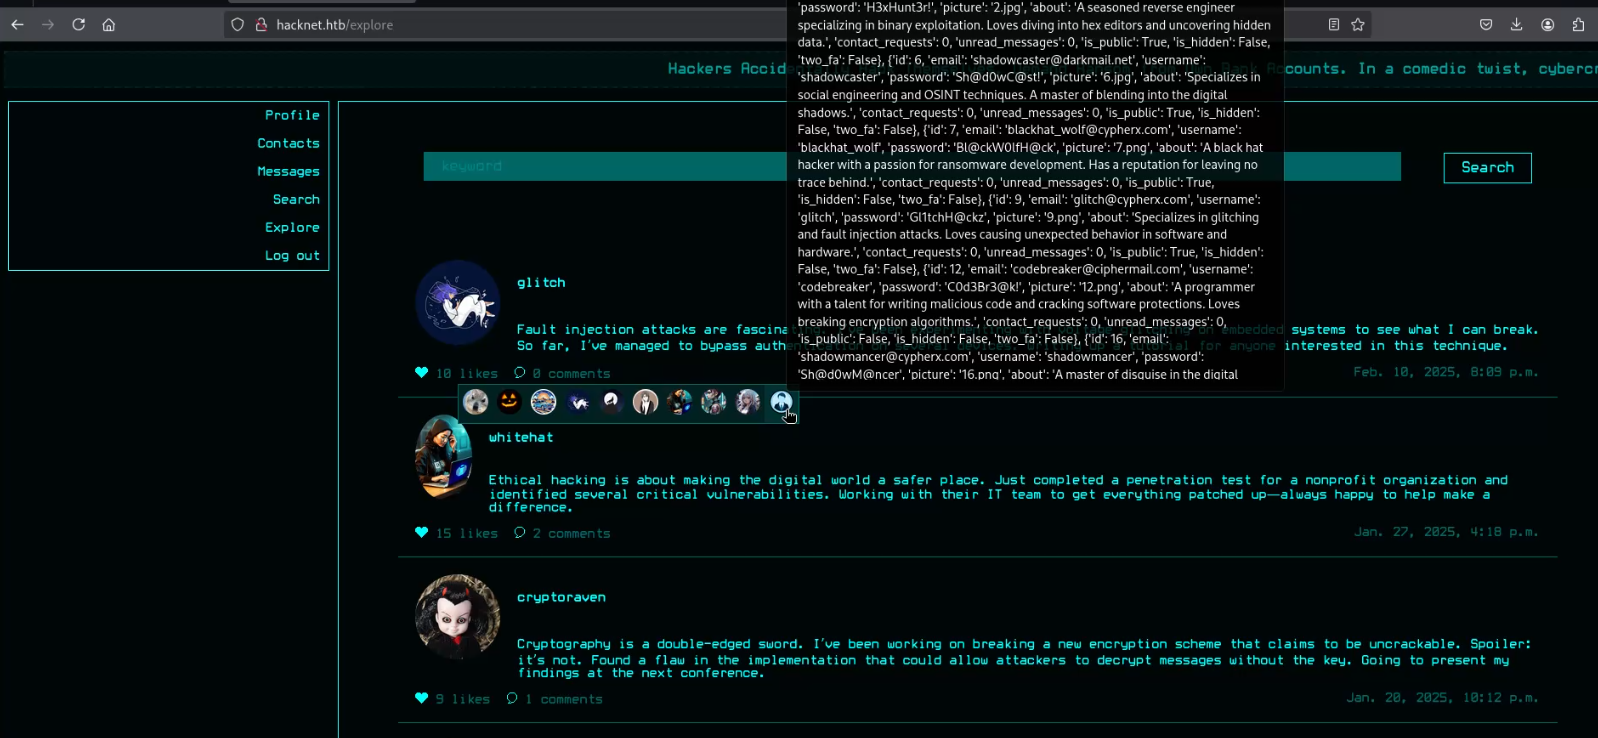This screenshot has height=738, width=1598.
Task: Like whitehat's post with the heart
Action: 421,533
